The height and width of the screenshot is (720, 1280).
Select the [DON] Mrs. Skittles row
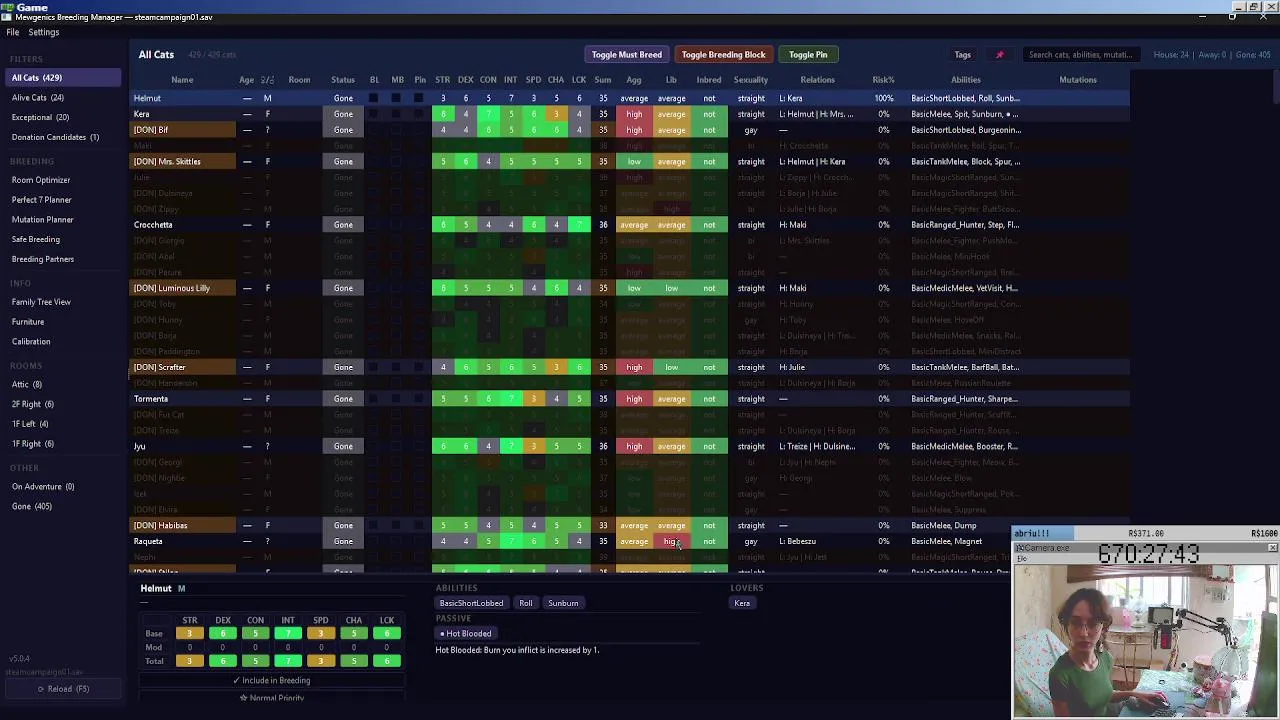(x=630, y=161)
